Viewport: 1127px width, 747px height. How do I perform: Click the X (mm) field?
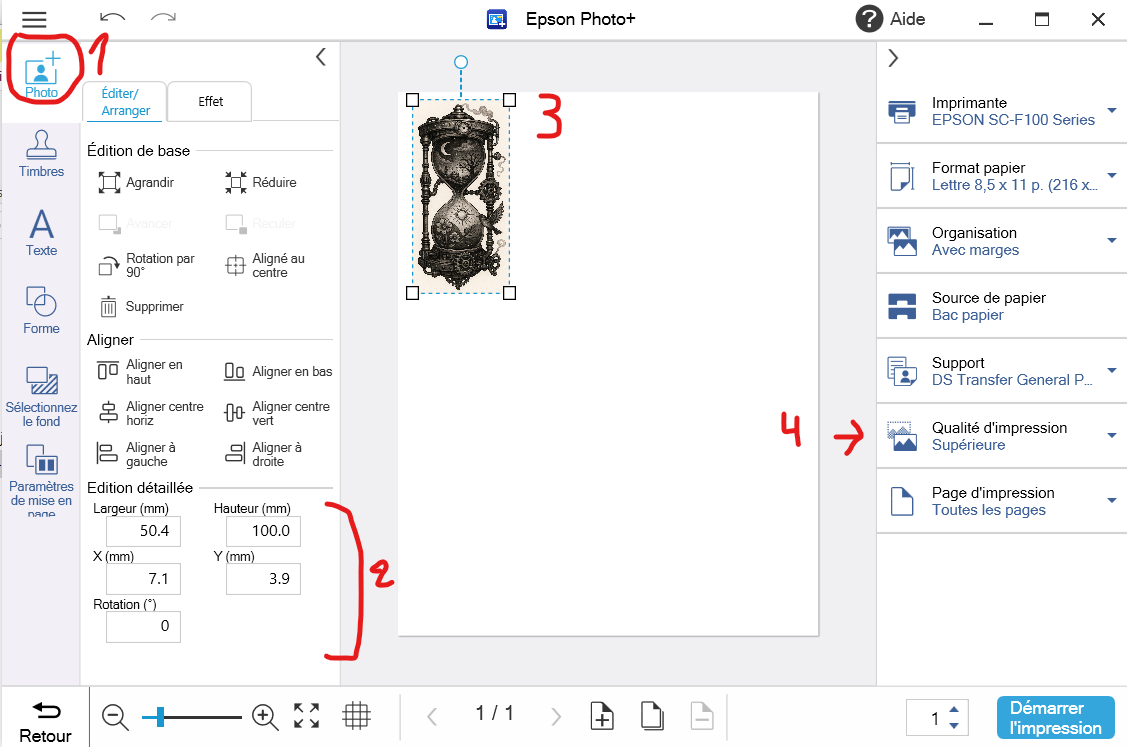tap(143, 579)
